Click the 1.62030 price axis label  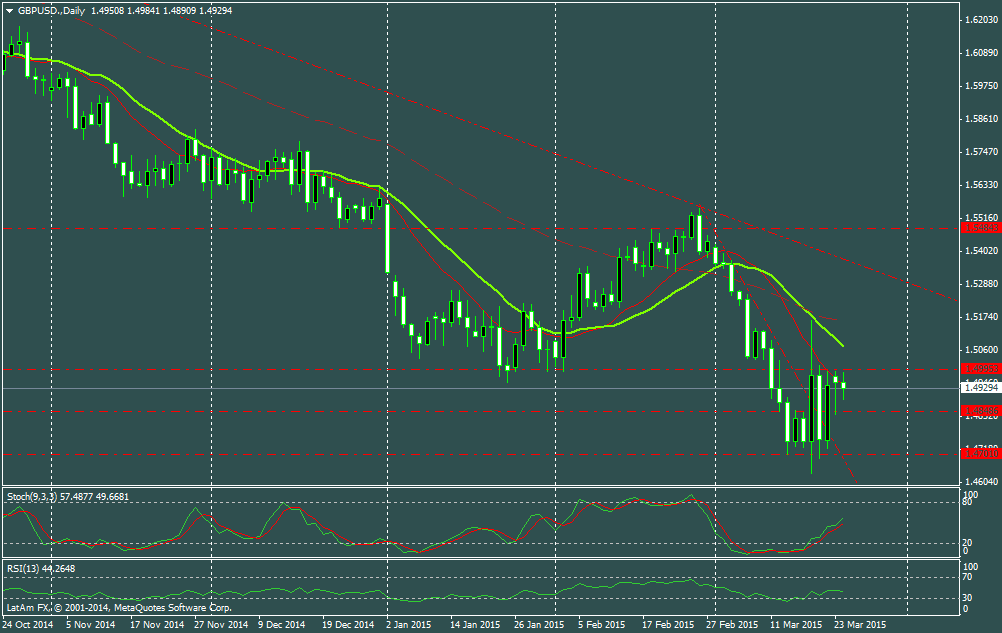click(x=980, y=19)
